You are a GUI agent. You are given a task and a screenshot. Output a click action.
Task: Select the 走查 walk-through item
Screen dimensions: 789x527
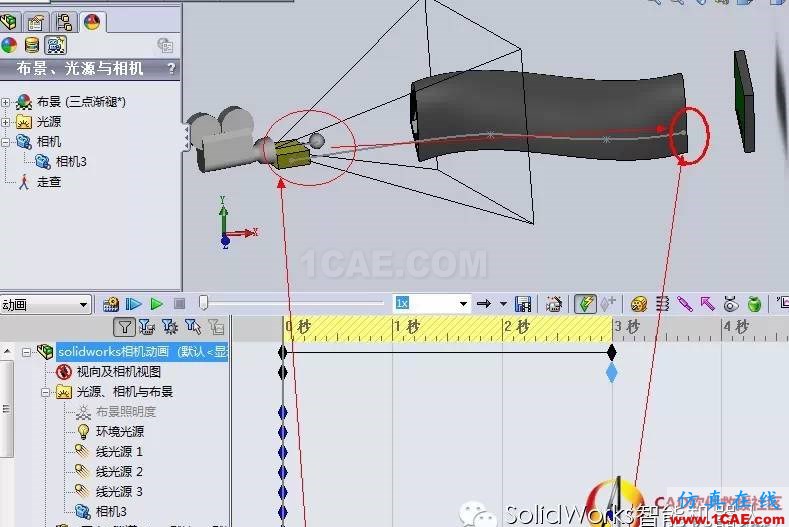coord(49,182)
